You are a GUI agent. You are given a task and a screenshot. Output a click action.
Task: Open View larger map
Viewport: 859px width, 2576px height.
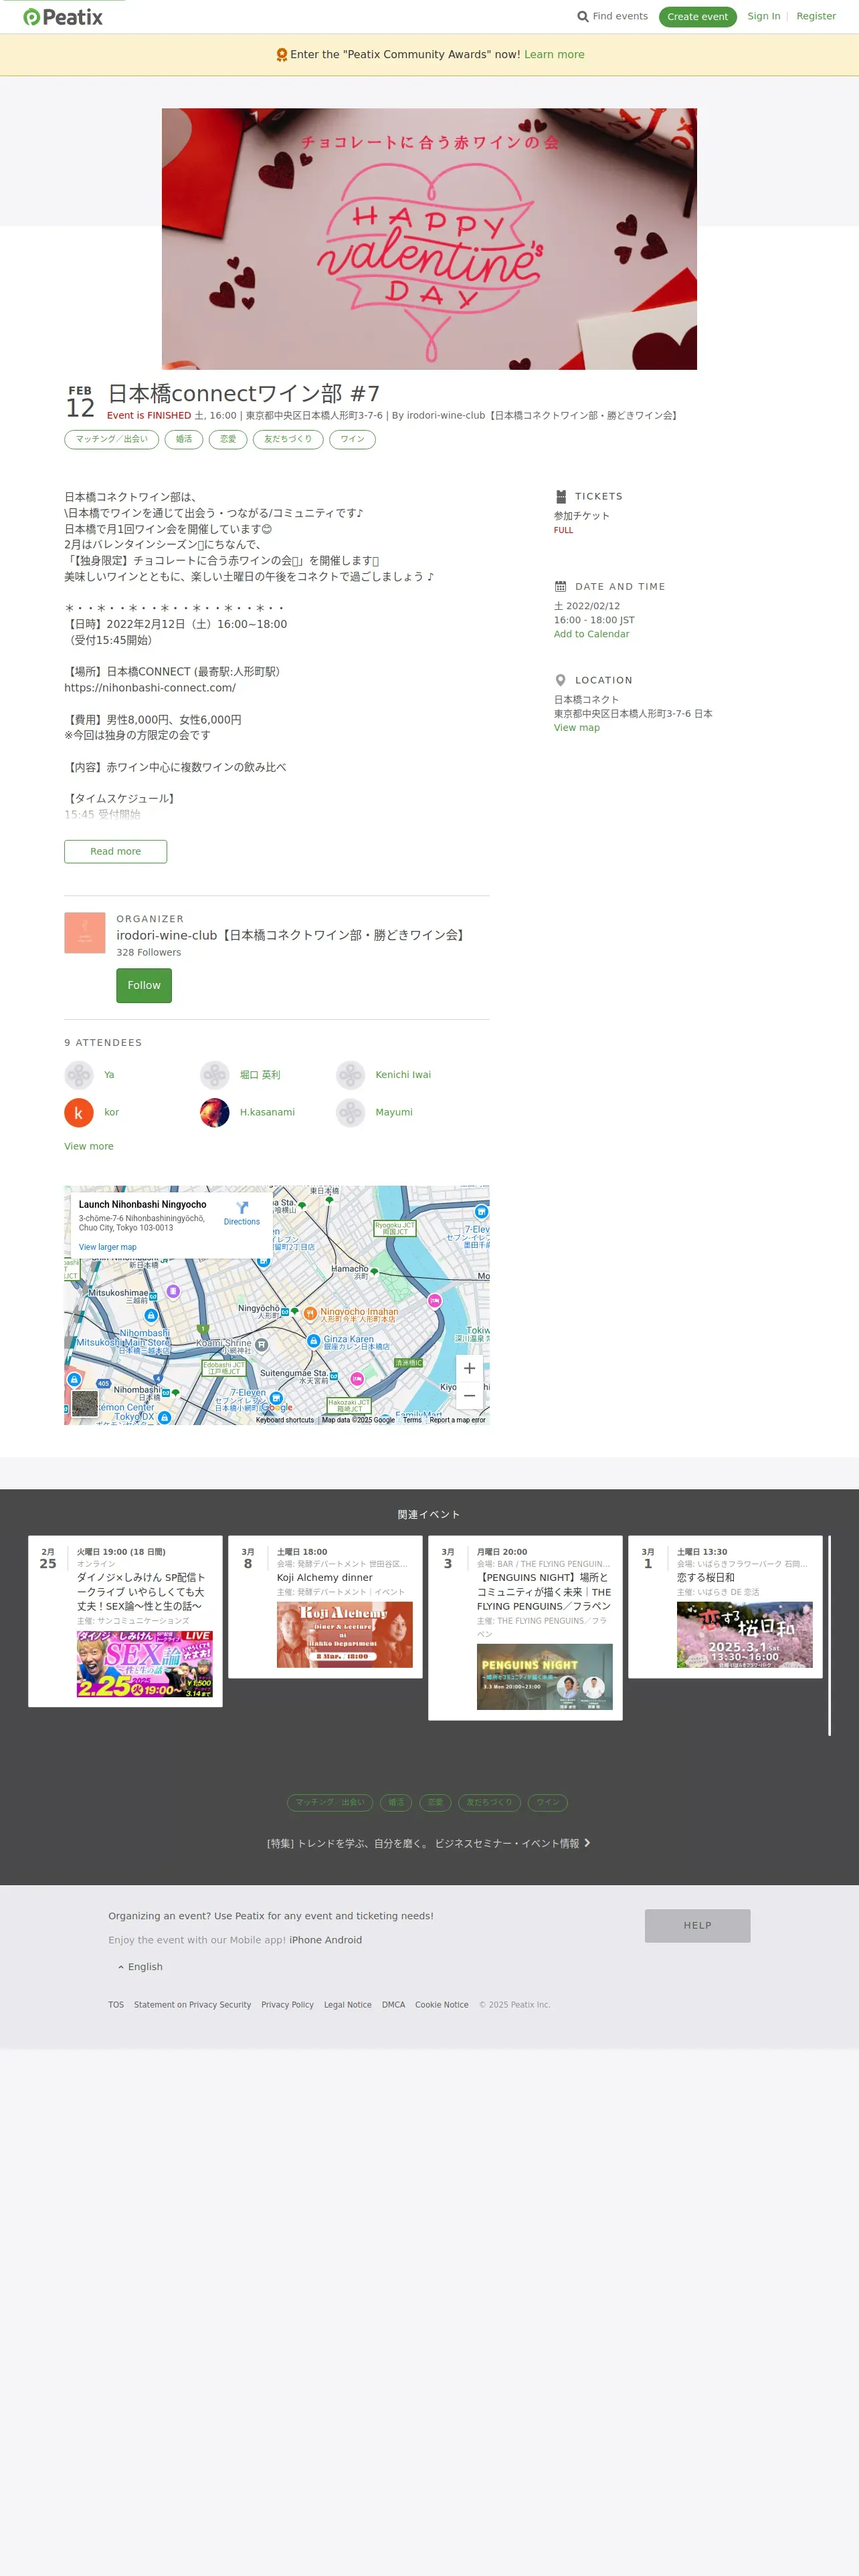tap(107, 1247)
